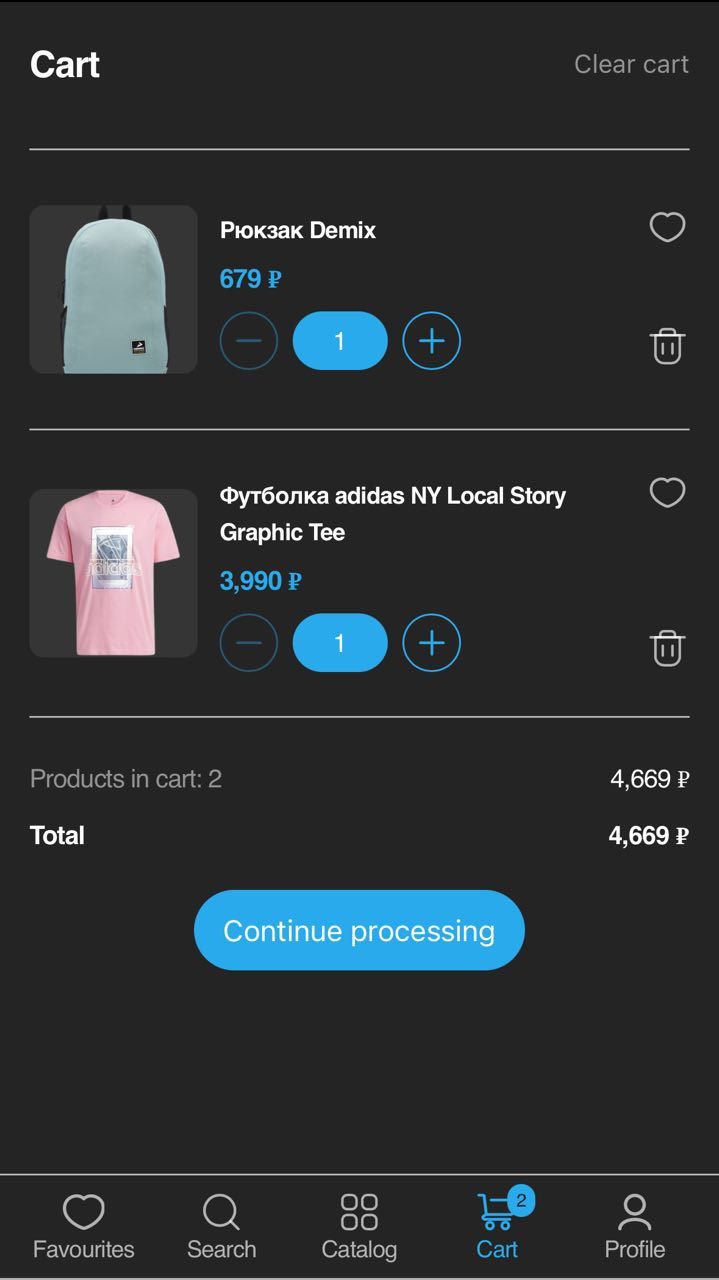Click the Clear cart link
Screen dimensions: 719x1280
(x=631, y=64)
